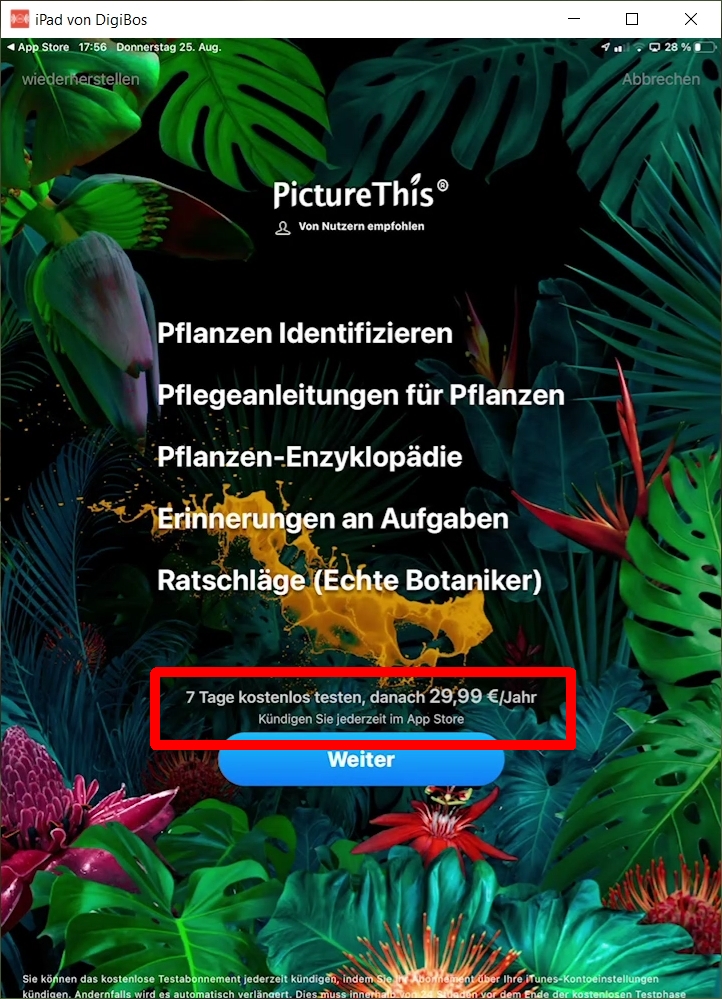Maximize the iPad von DigiBos window
Screen dimensions: 722x999
coord(632,19)
